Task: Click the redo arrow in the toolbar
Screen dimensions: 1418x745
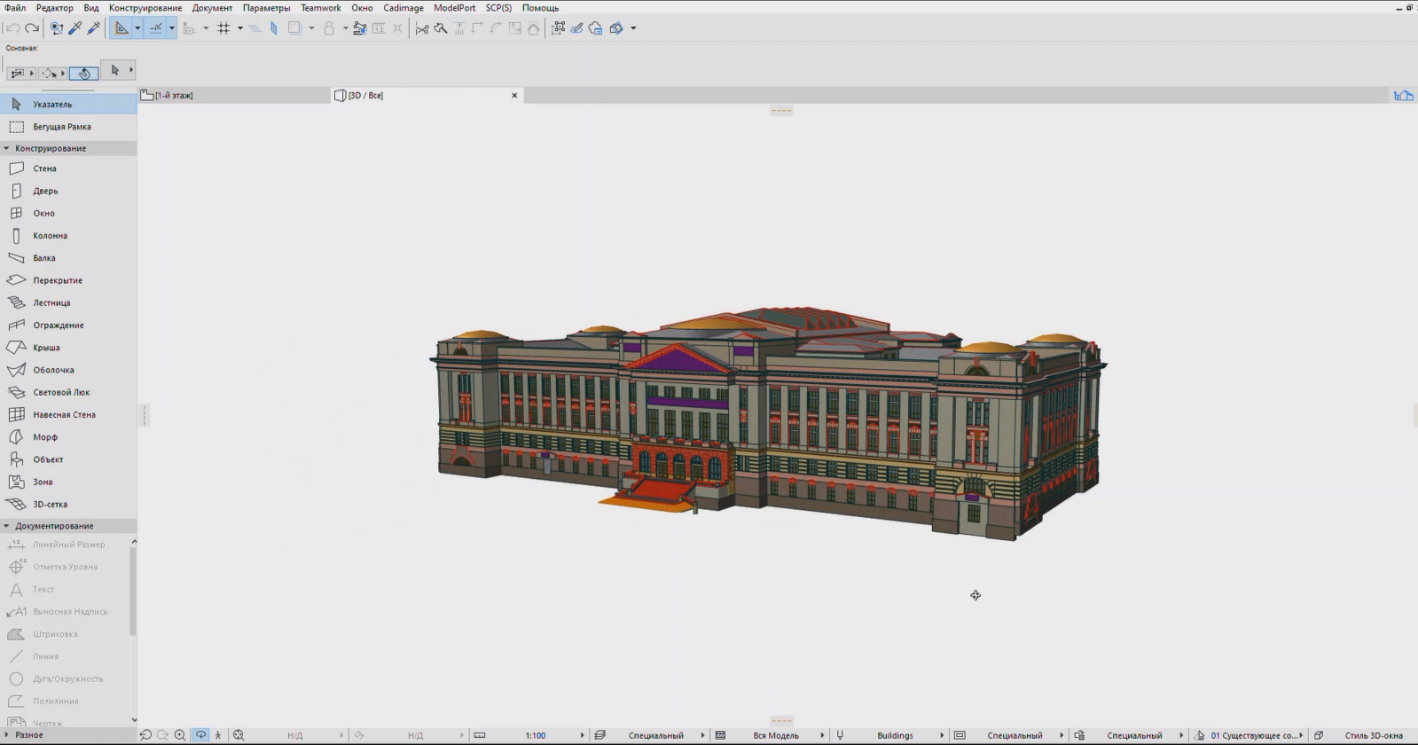Action: pos(32,29)
